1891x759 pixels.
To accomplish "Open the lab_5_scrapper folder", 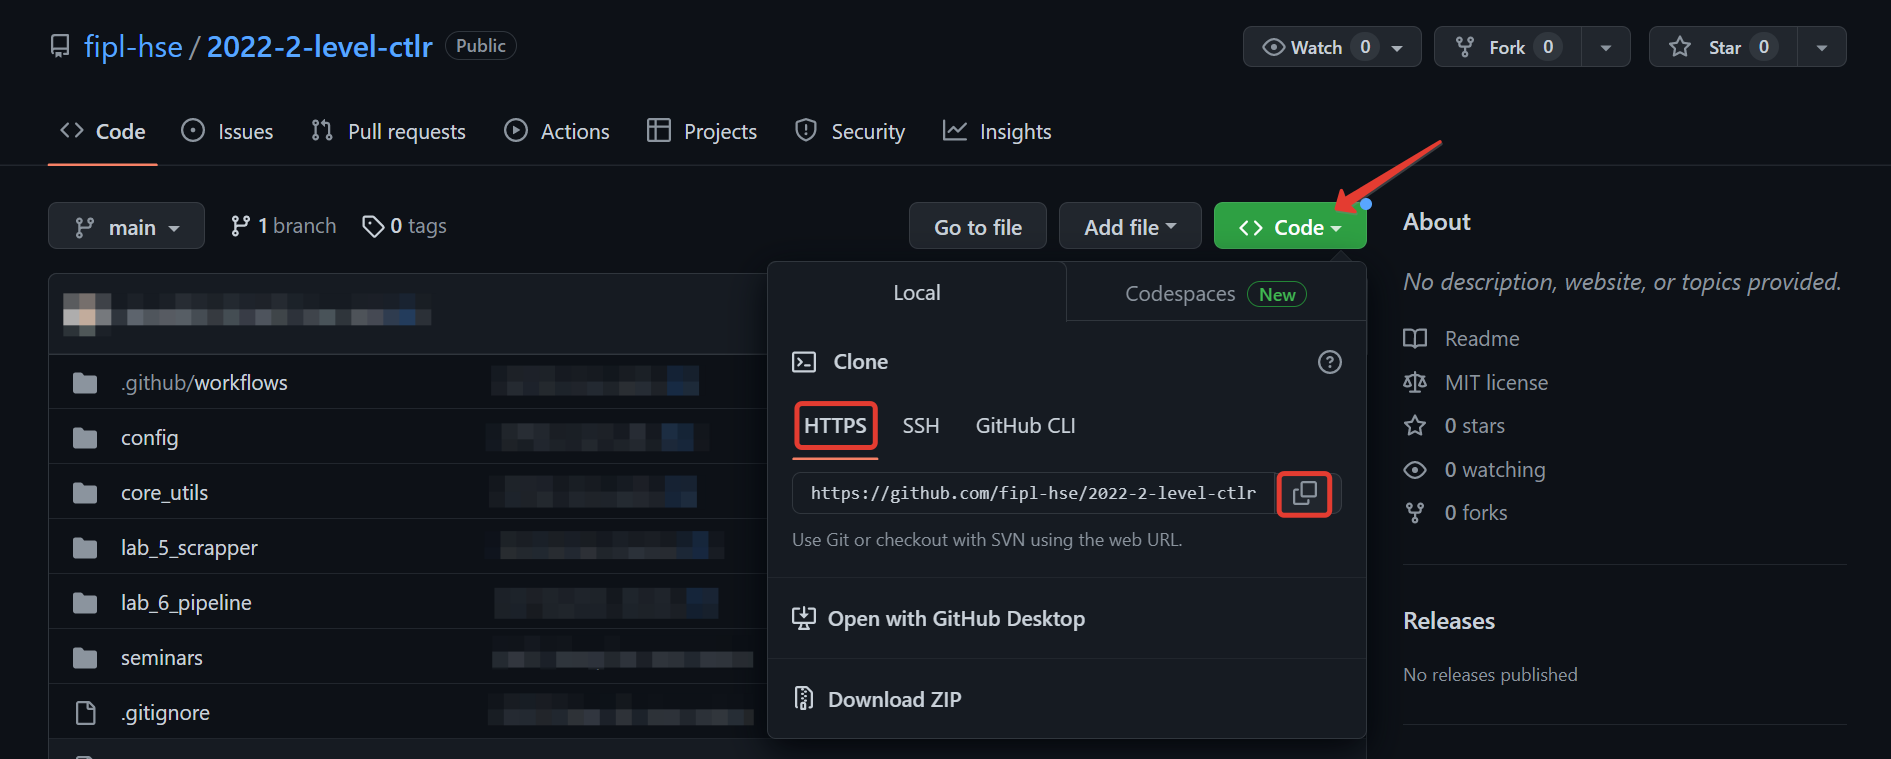I will tap(189, 548).
